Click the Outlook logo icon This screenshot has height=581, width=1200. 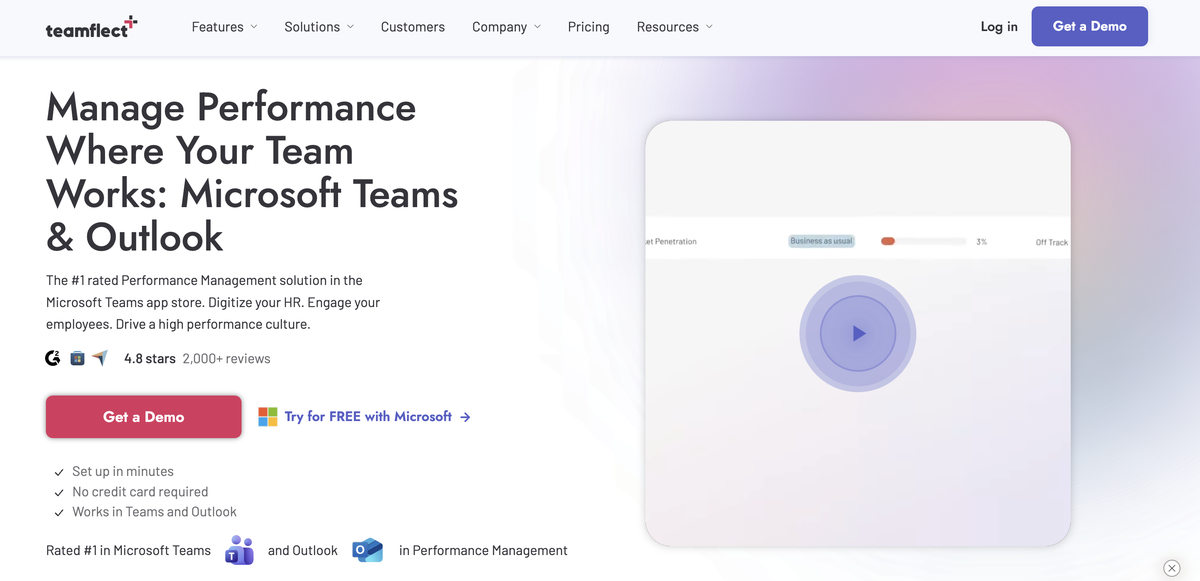coord(367,550)
